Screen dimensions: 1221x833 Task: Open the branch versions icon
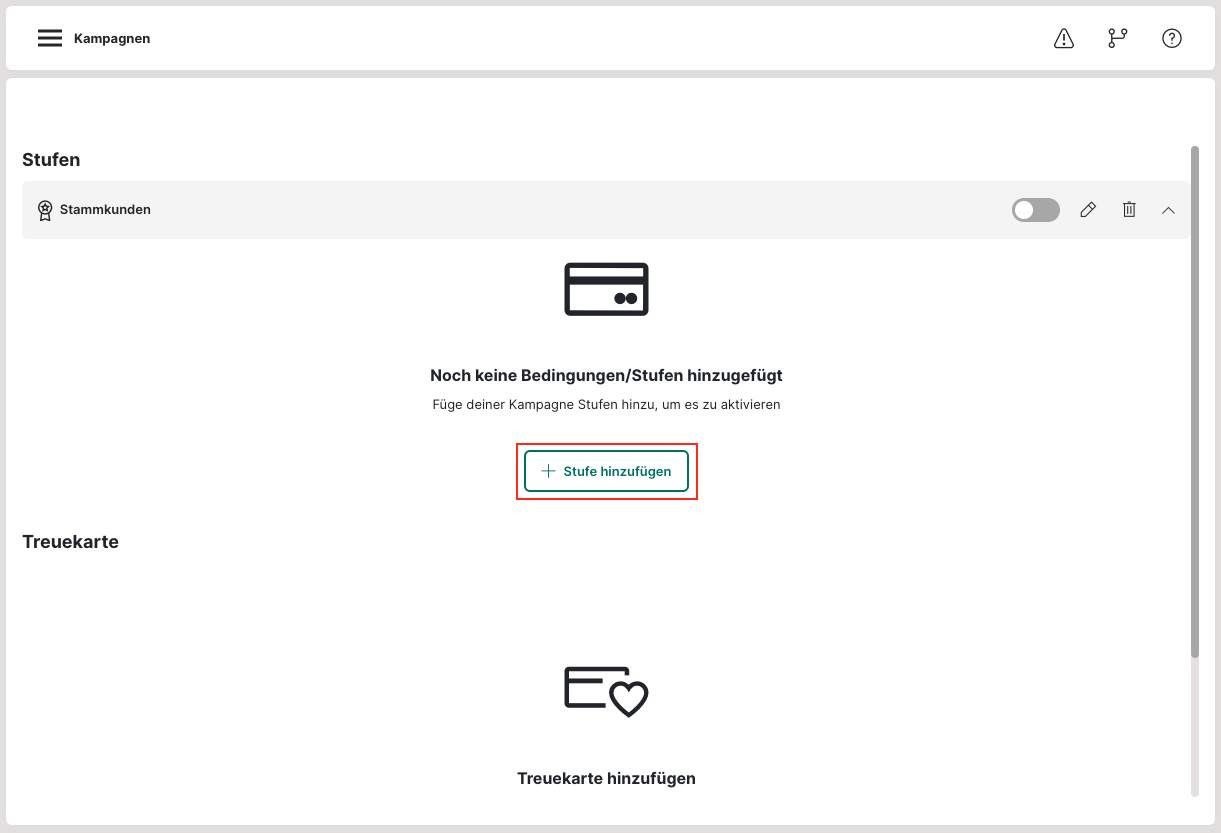pos(1117,39)
